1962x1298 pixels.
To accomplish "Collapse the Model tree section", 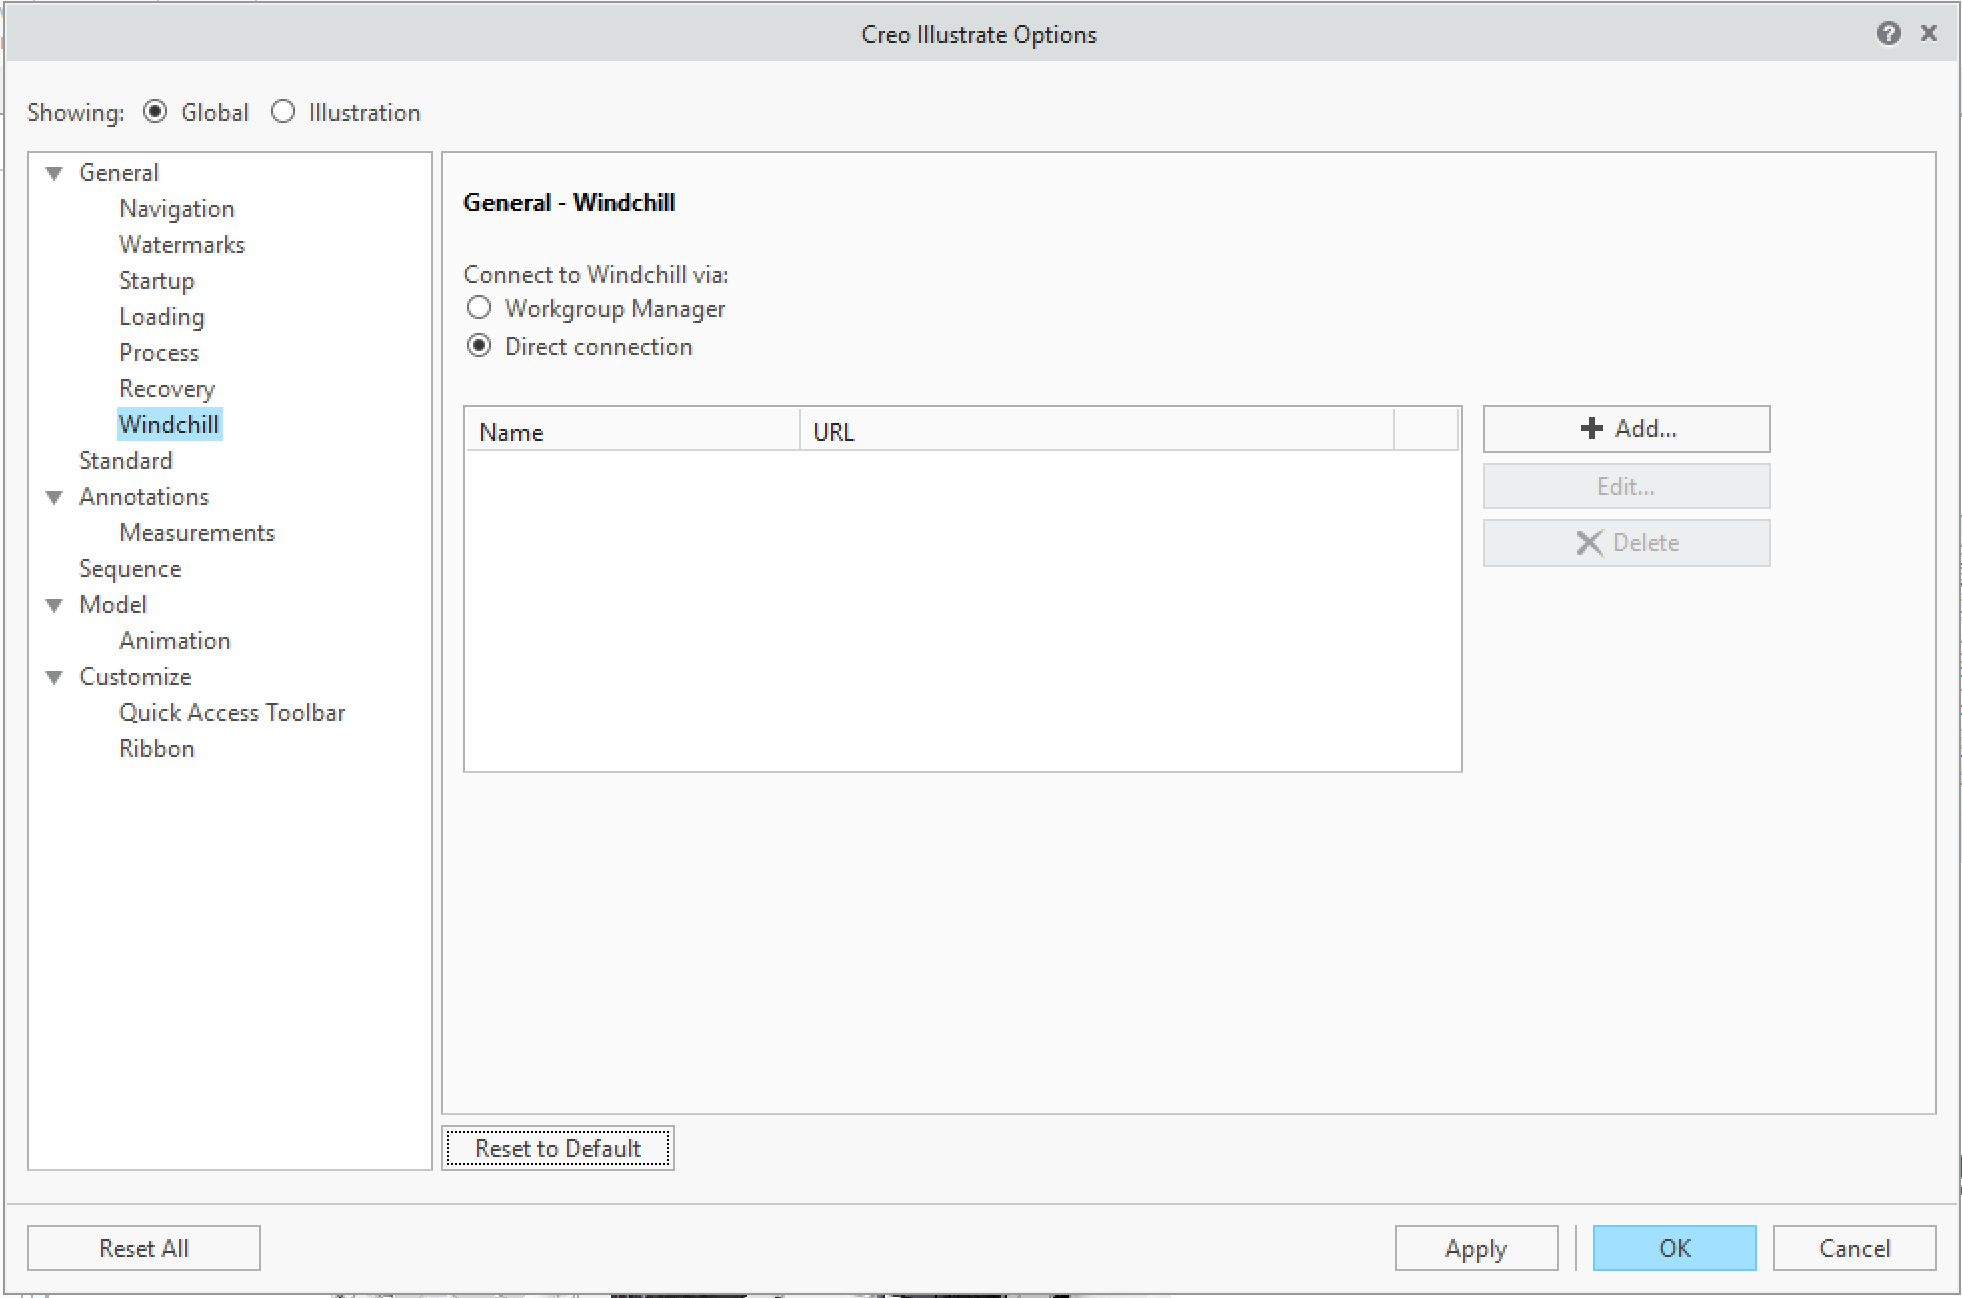I will pos(54,605).
